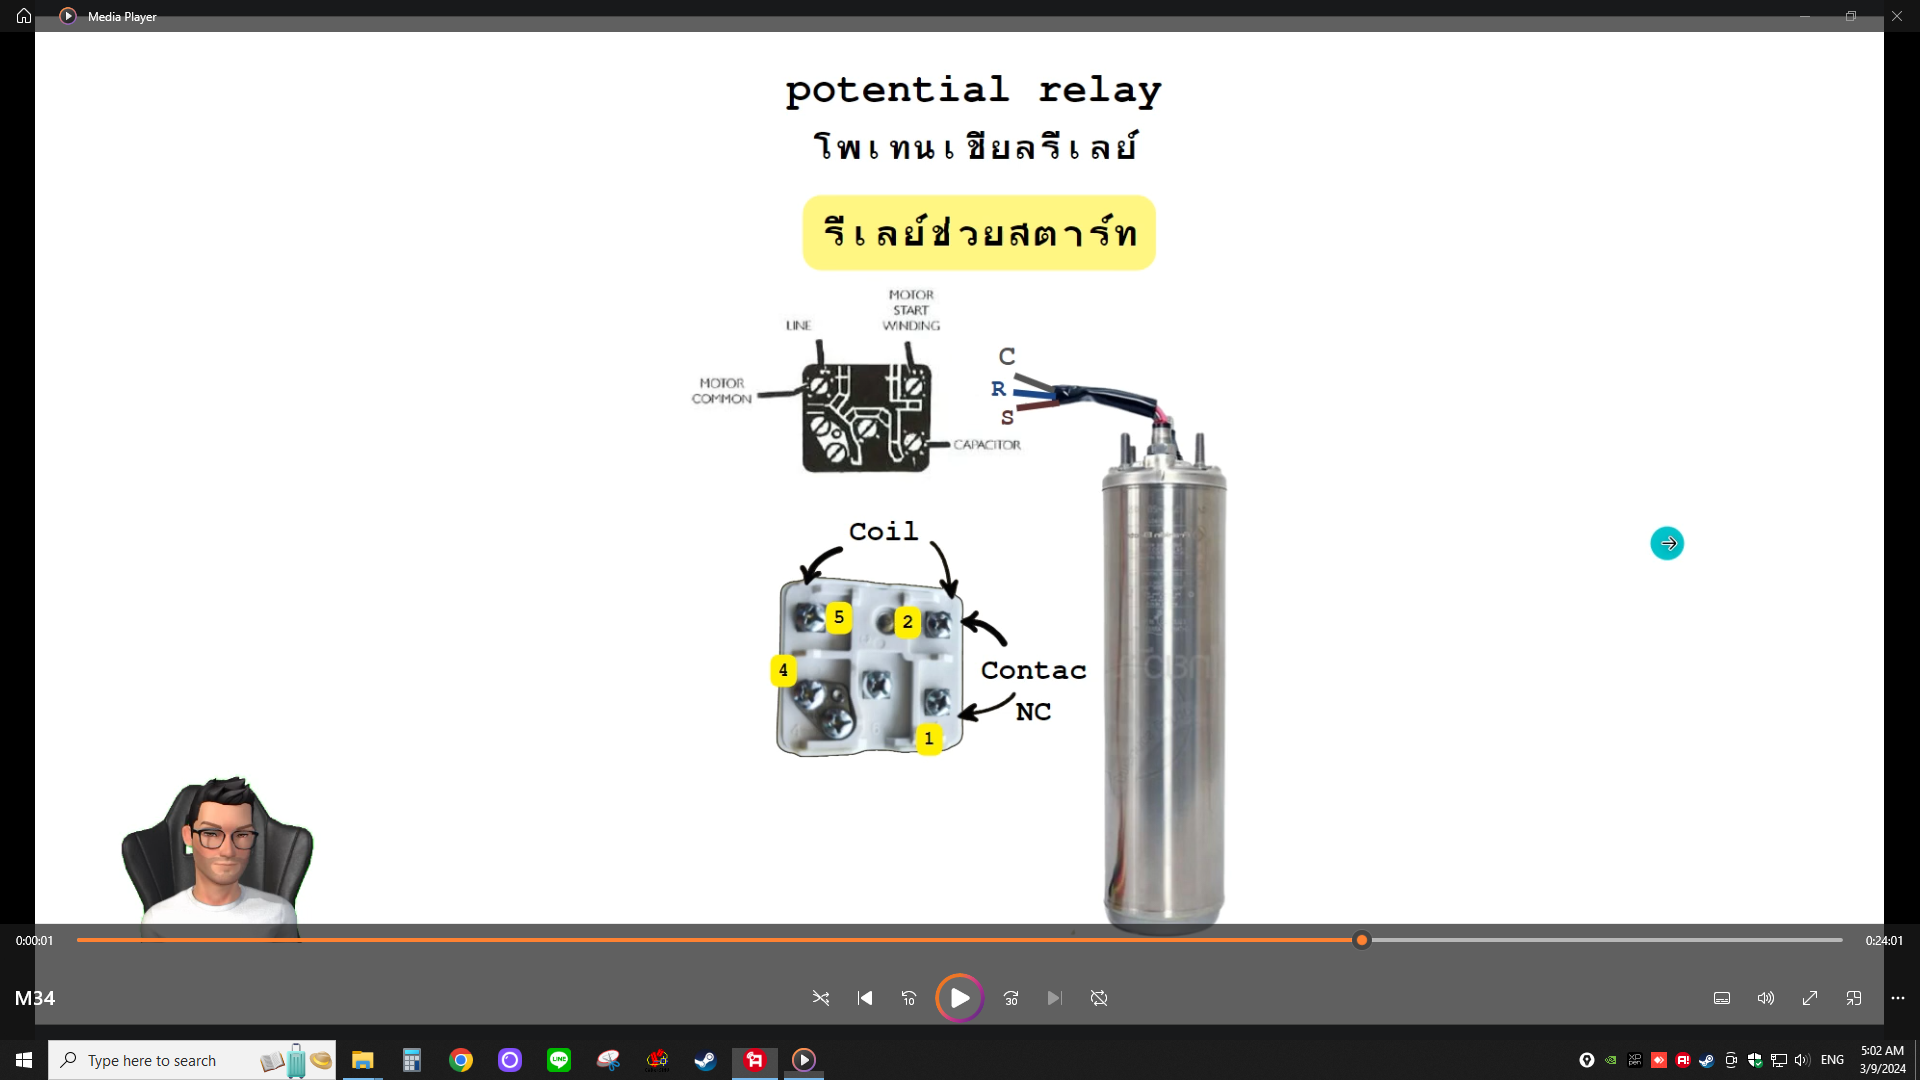Open Steam from the taskbar
The image size is (1920, 1080).
tap(706, 1060)
